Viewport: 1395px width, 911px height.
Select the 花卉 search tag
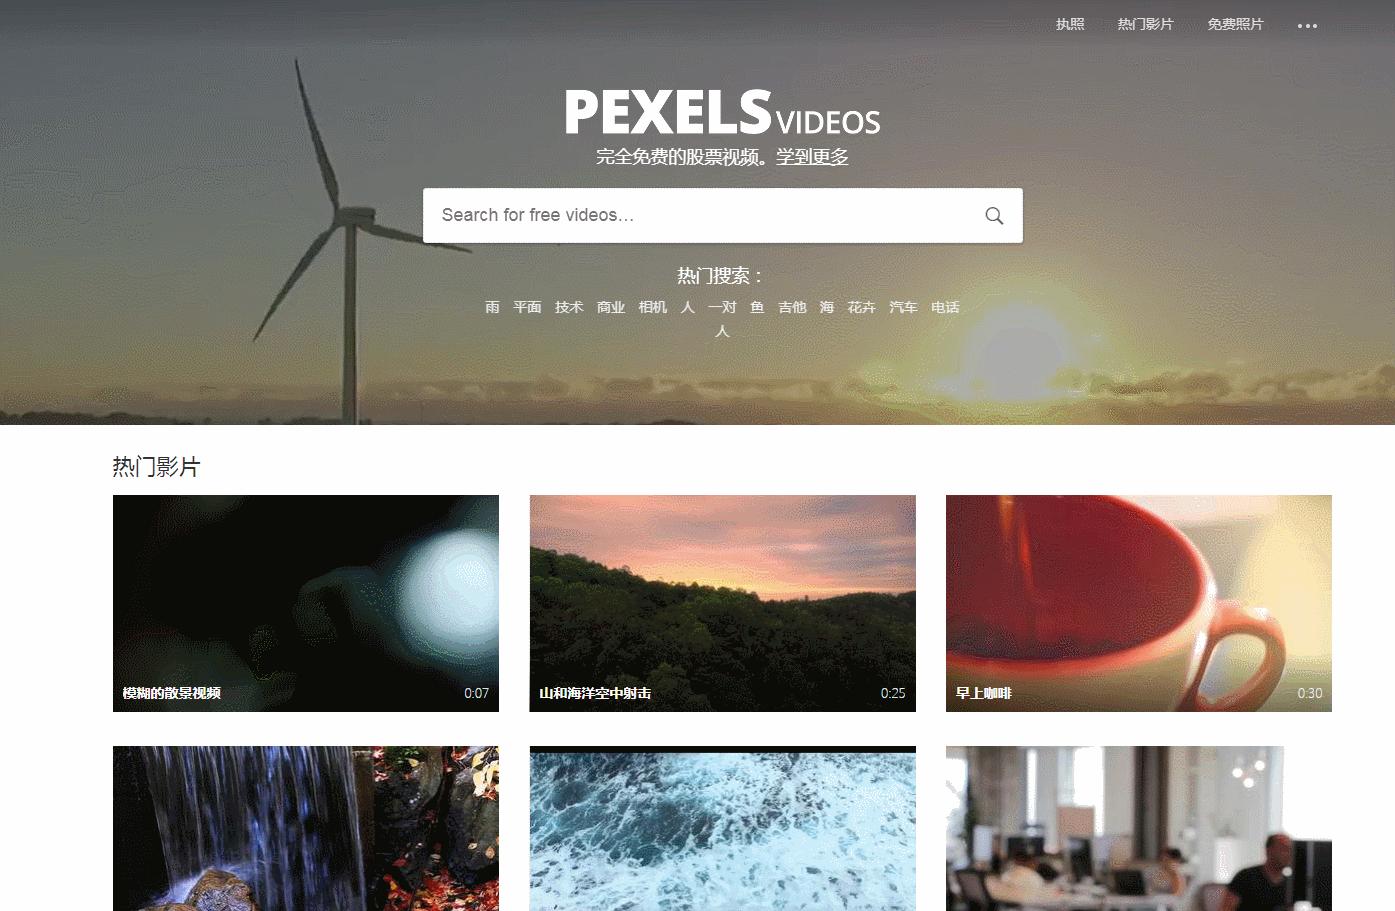coord(861,307)
